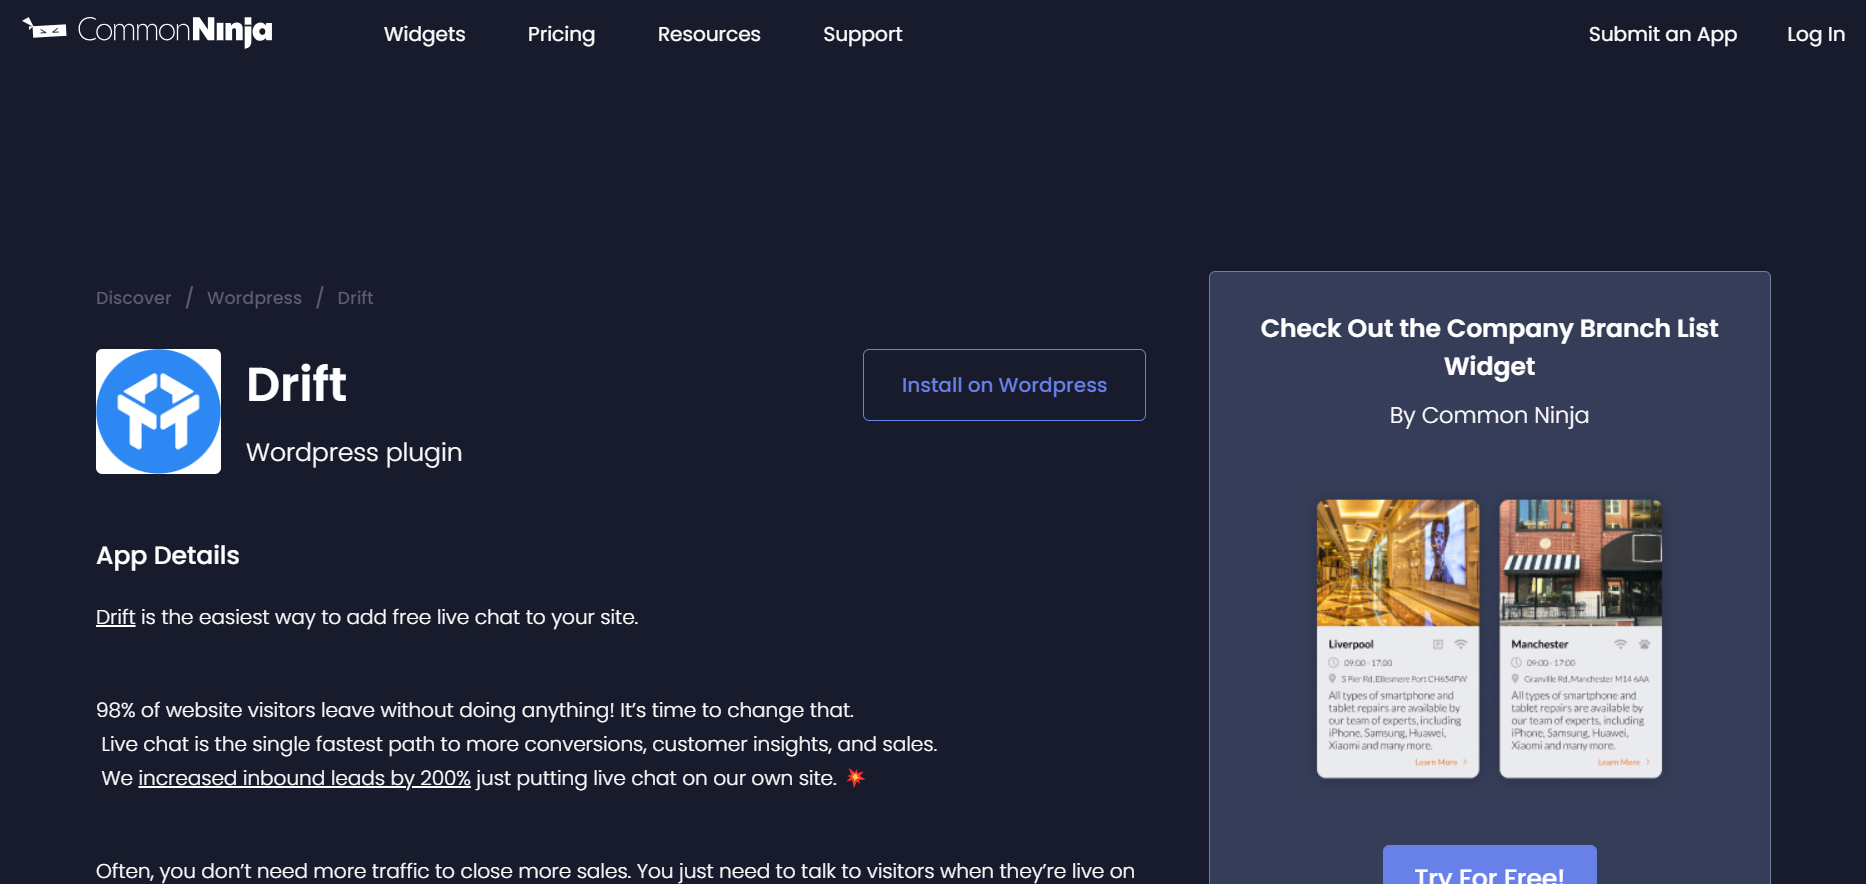This screenshot has width=1866, height=884.
Task: Click the Log In link
Action: click(1815, 34)
